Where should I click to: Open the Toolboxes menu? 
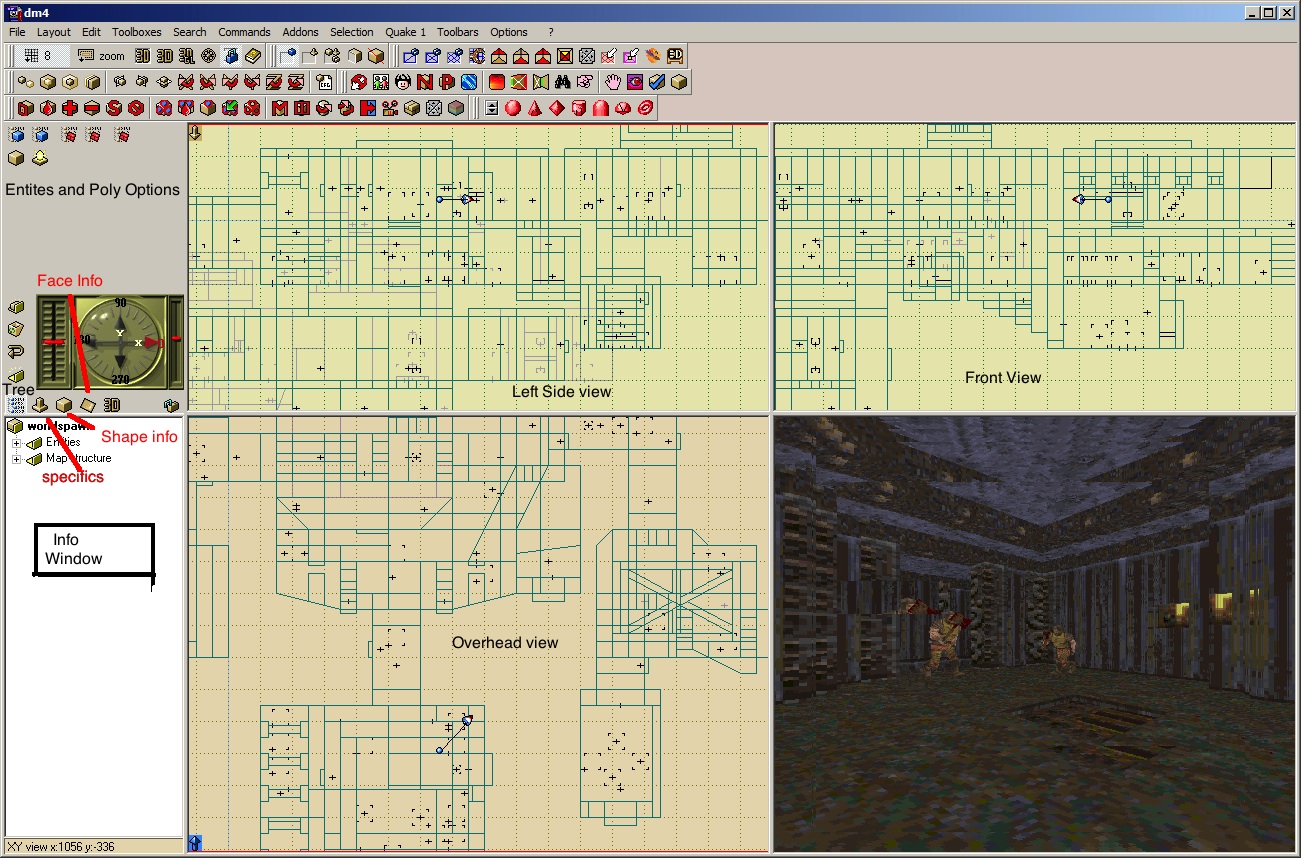pos(136,32)
